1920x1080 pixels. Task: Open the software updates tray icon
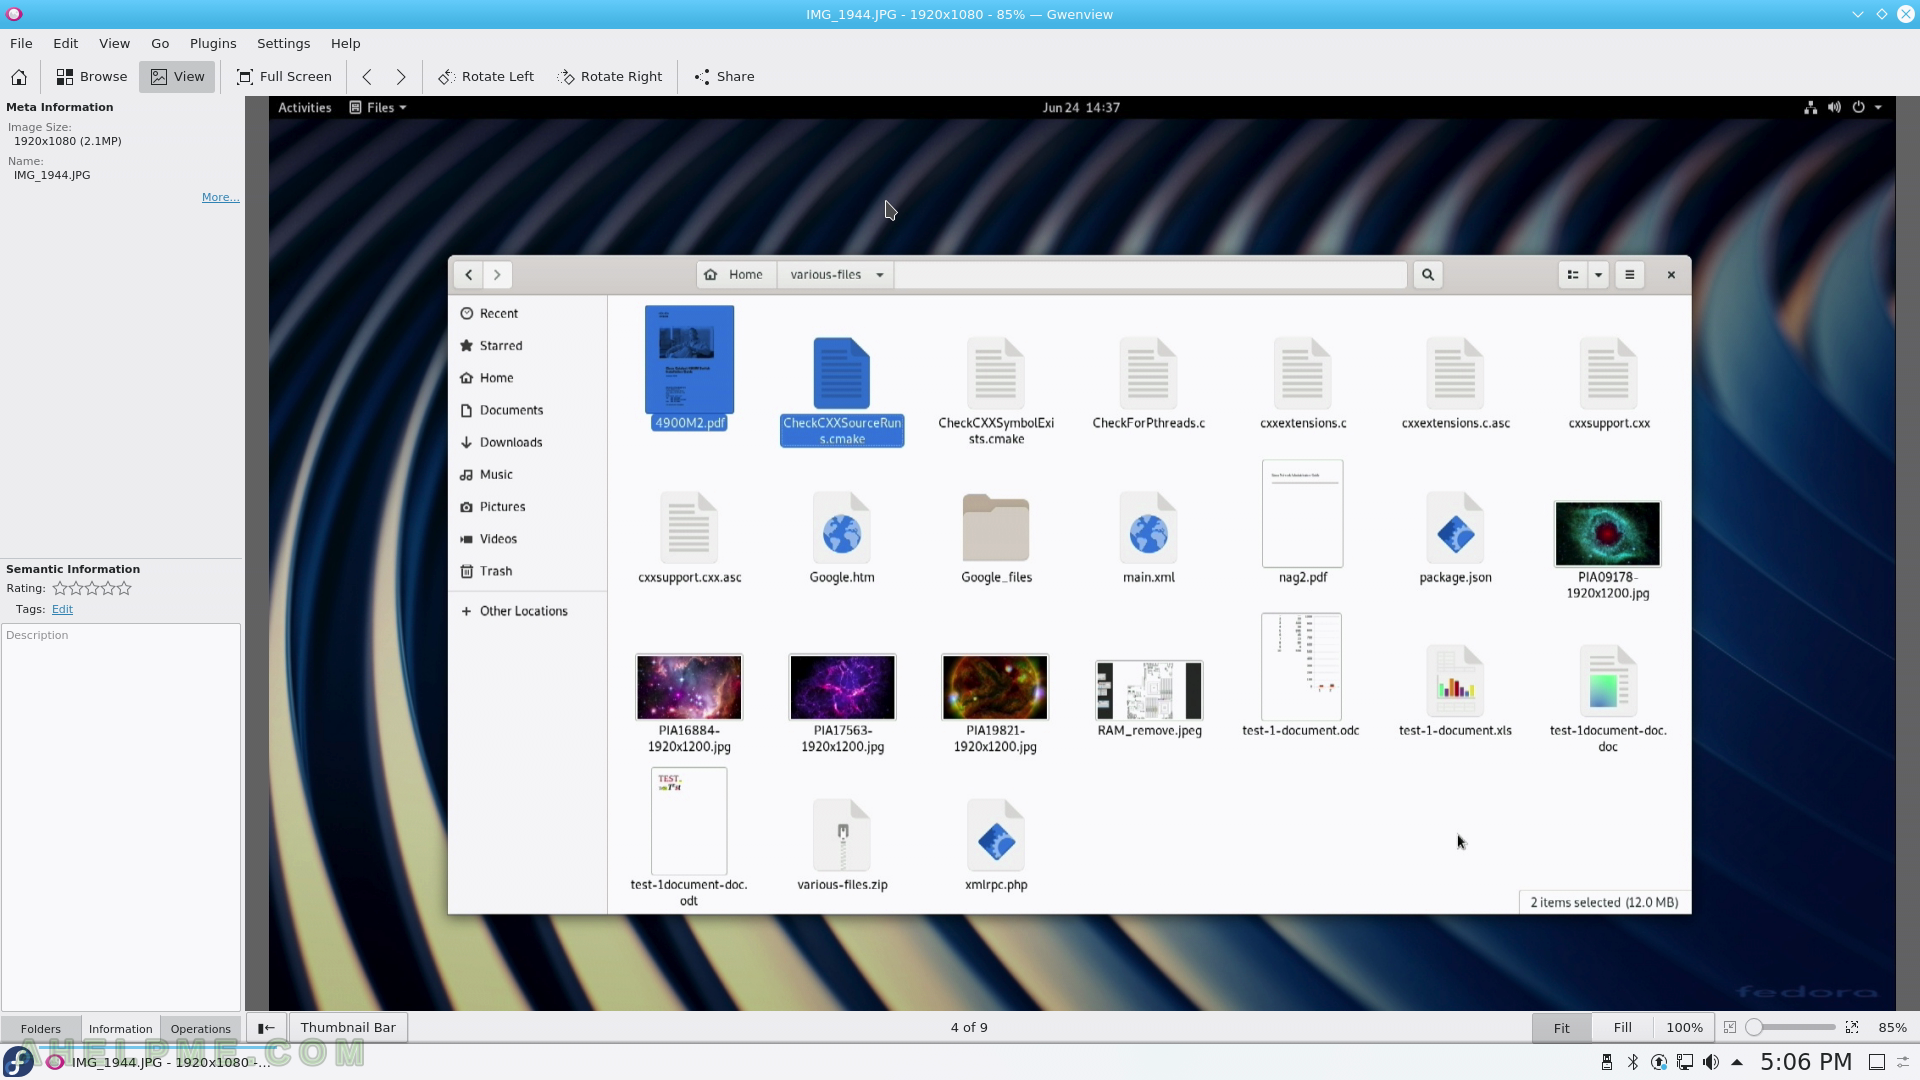[1659, 1063]
